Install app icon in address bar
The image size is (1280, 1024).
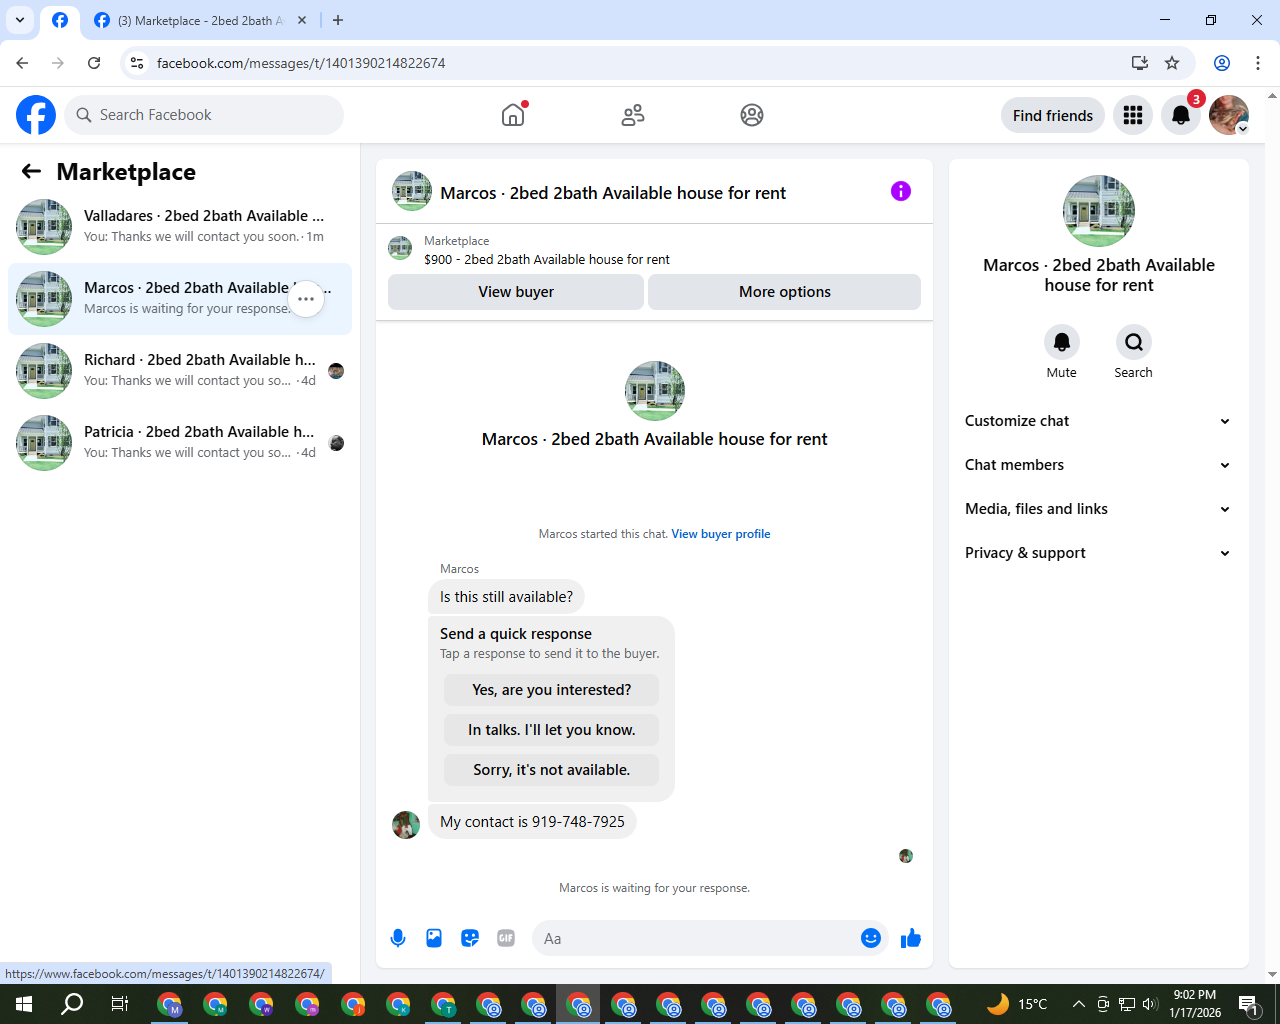point(1139,63)
